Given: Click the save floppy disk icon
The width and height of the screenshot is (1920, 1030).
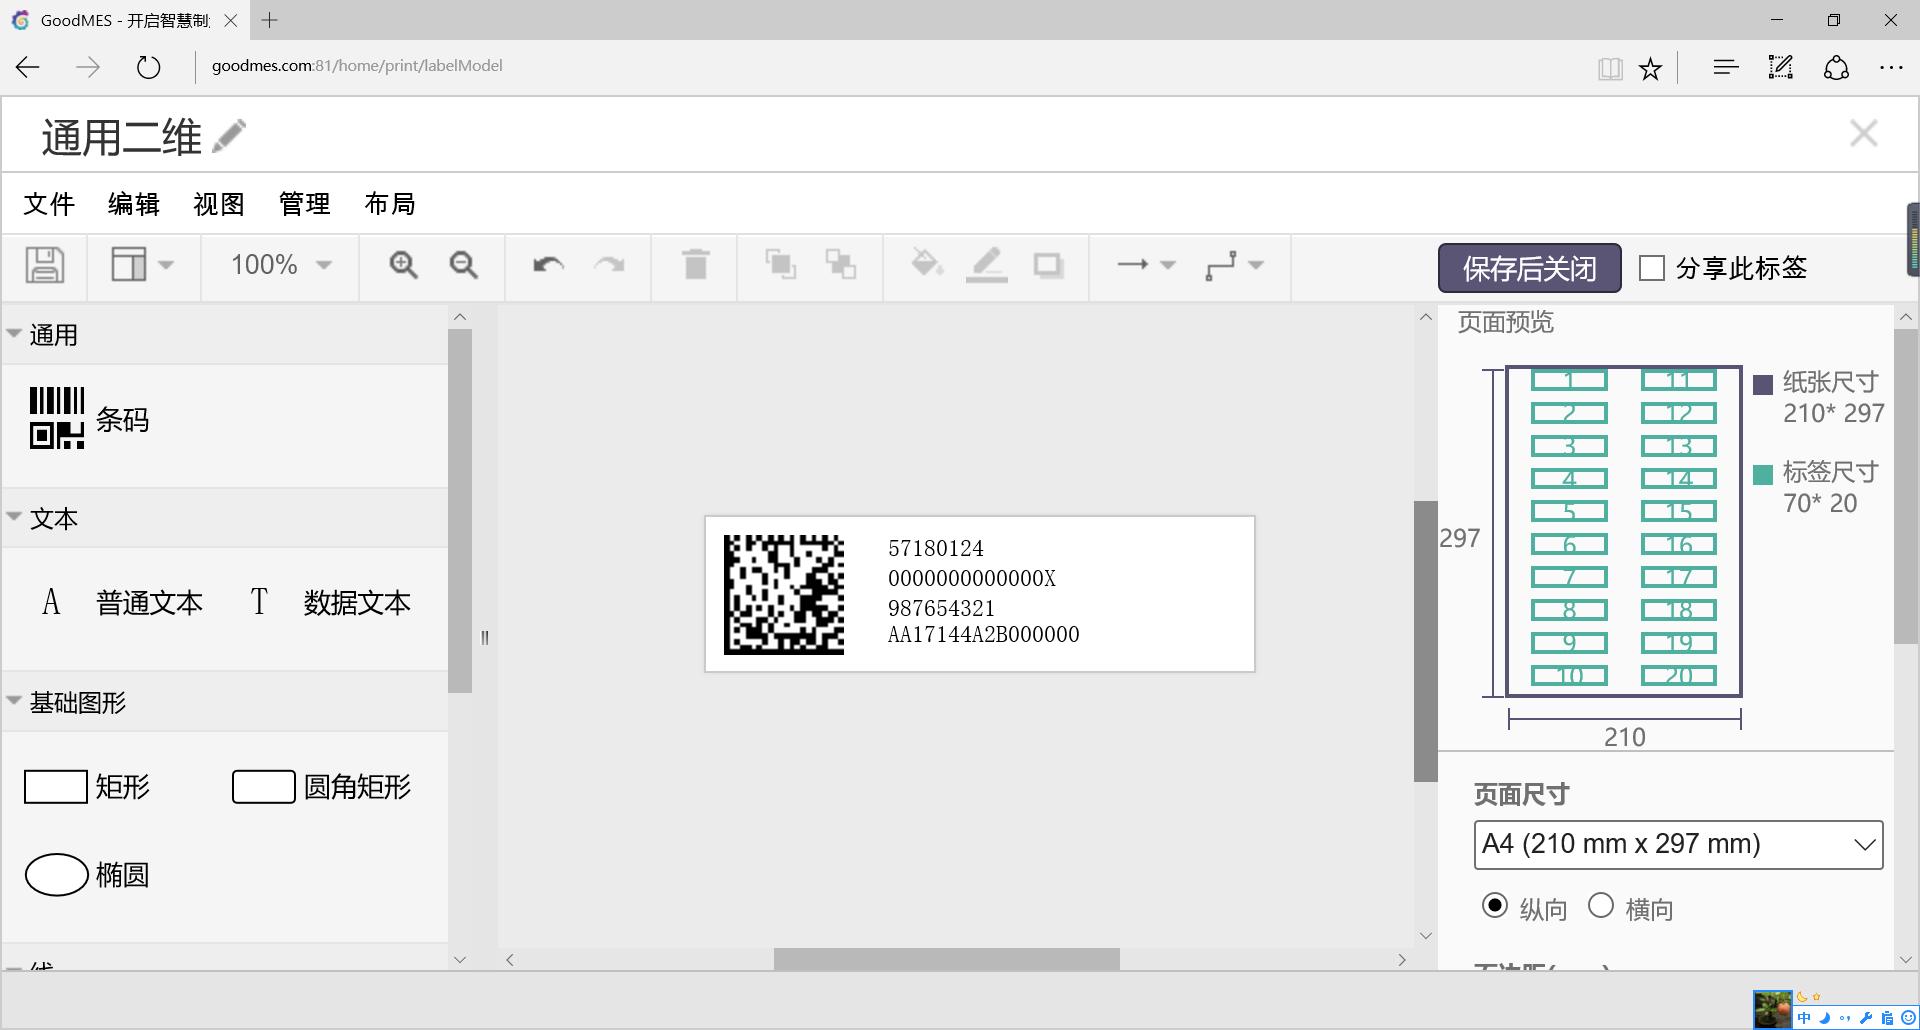Looking at the screenshot, I should tap(44, 265).
